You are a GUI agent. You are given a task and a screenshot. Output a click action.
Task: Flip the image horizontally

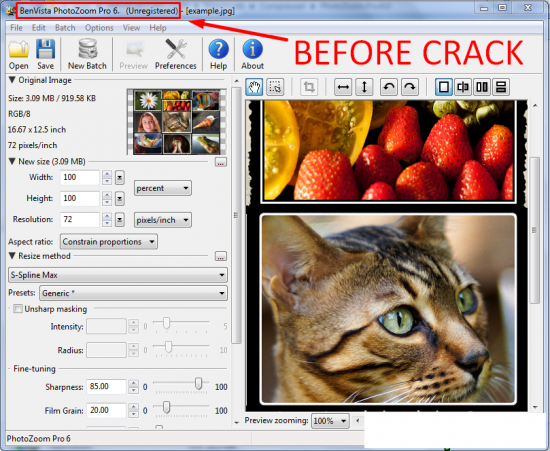[x=343, y=87]
